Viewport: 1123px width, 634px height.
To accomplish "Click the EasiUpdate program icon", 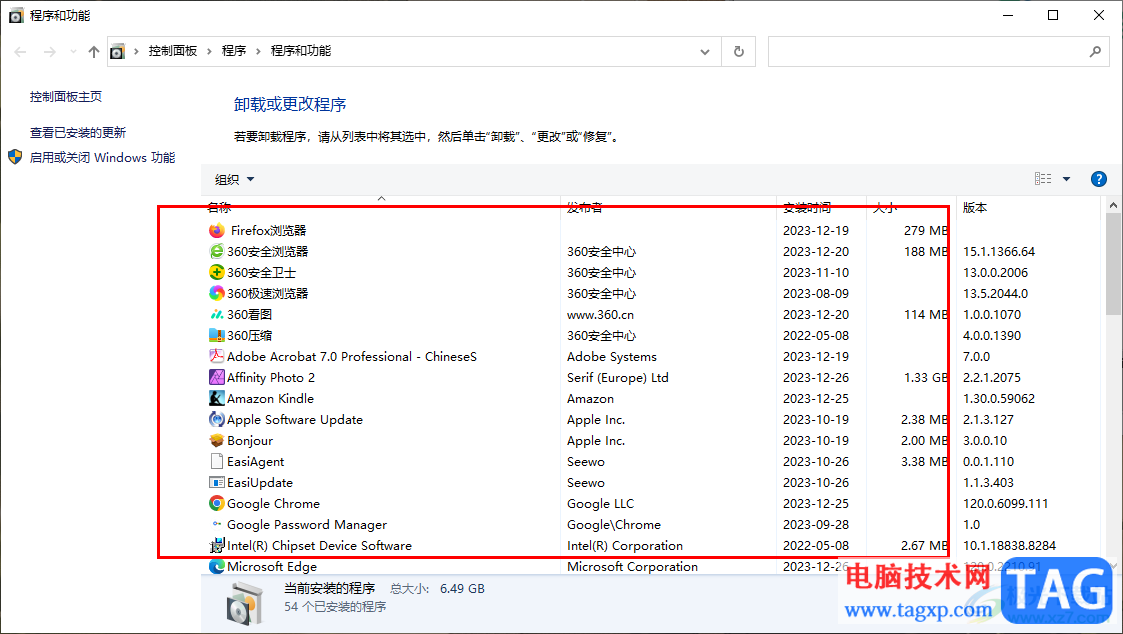I will click(216, 482).
